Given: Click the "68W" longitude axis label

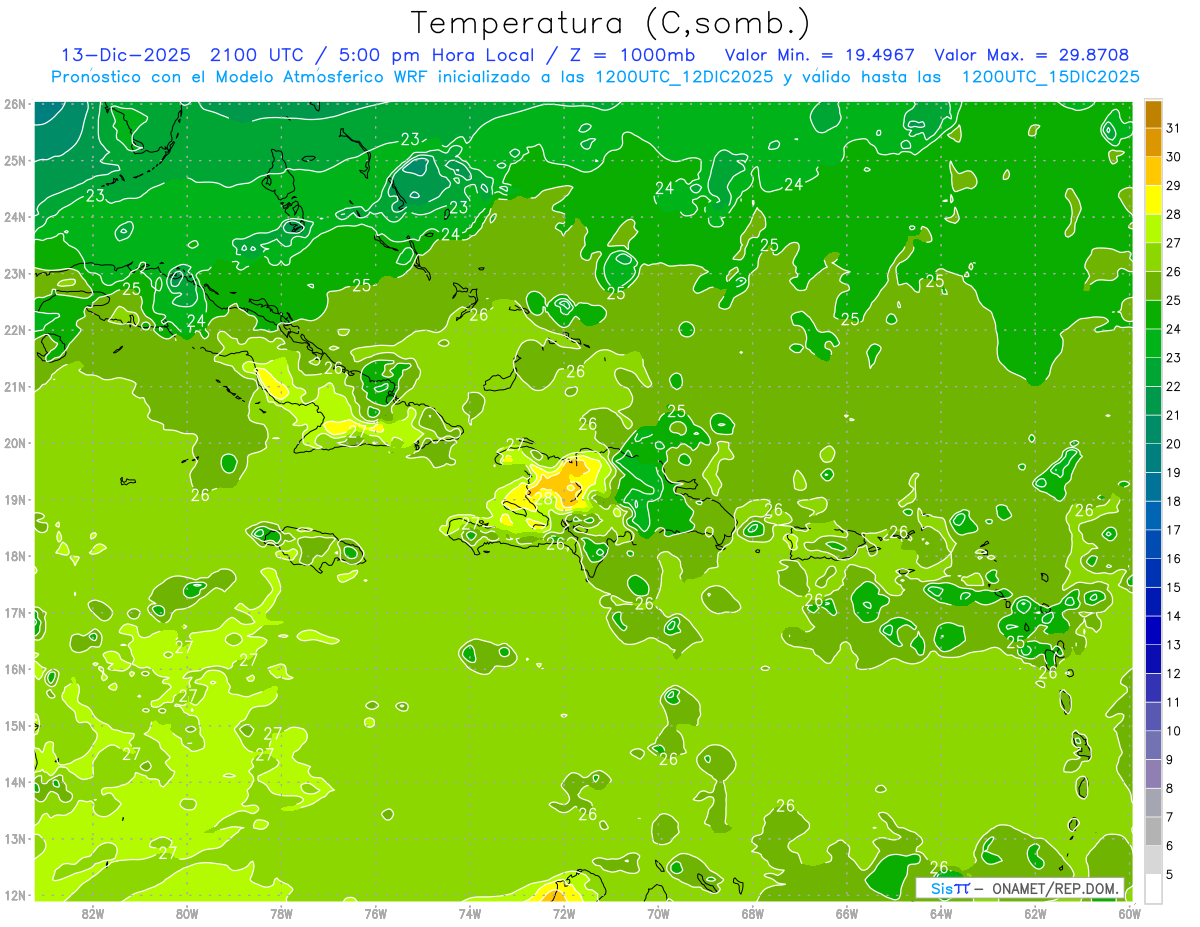Looking at the screenshot, I should point(753,913).
